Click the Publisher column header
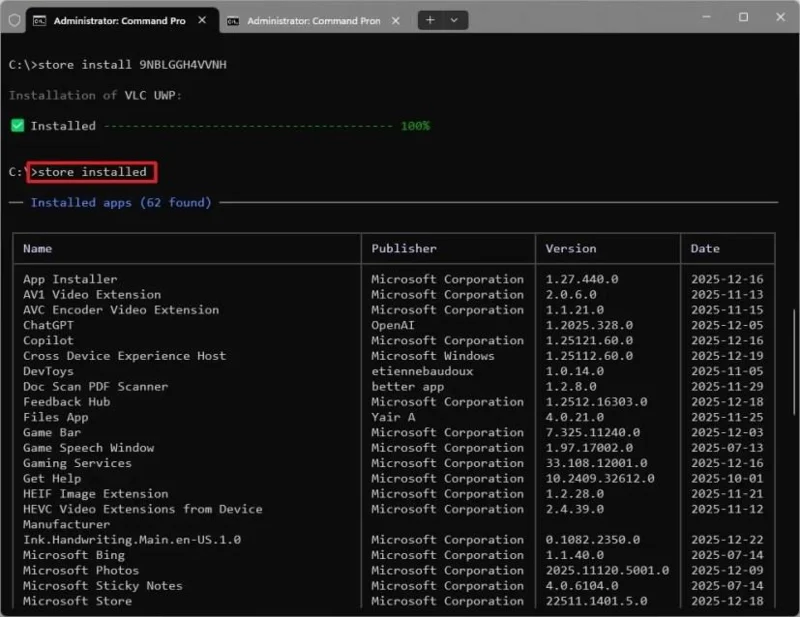This screenshot has height=617, width=800. click(404, 249)
